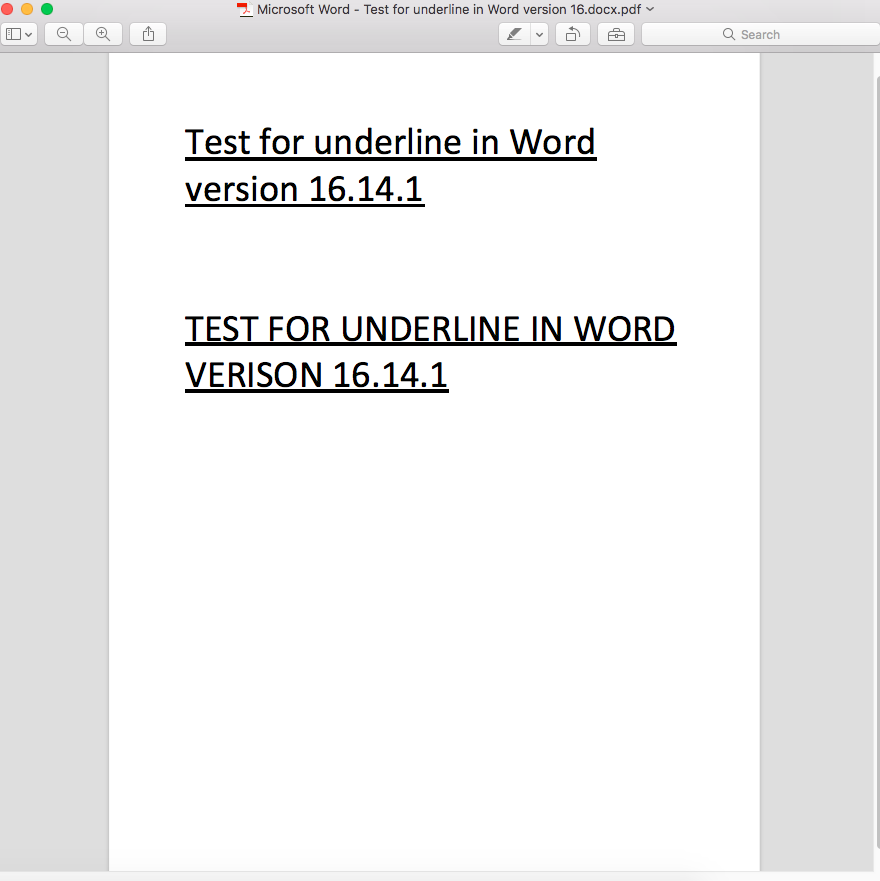
Task: Zoom in on the PDF page
Action: tap(103, 34)
